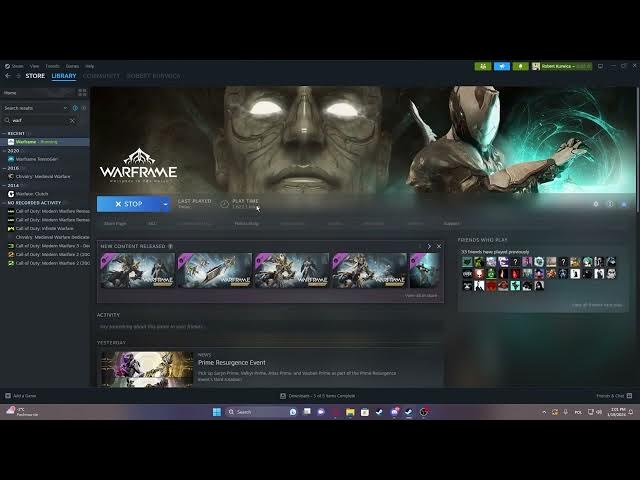This screenshot has height=480, width=640.
Task: Open the Steam menu
Action: [15, 66]
